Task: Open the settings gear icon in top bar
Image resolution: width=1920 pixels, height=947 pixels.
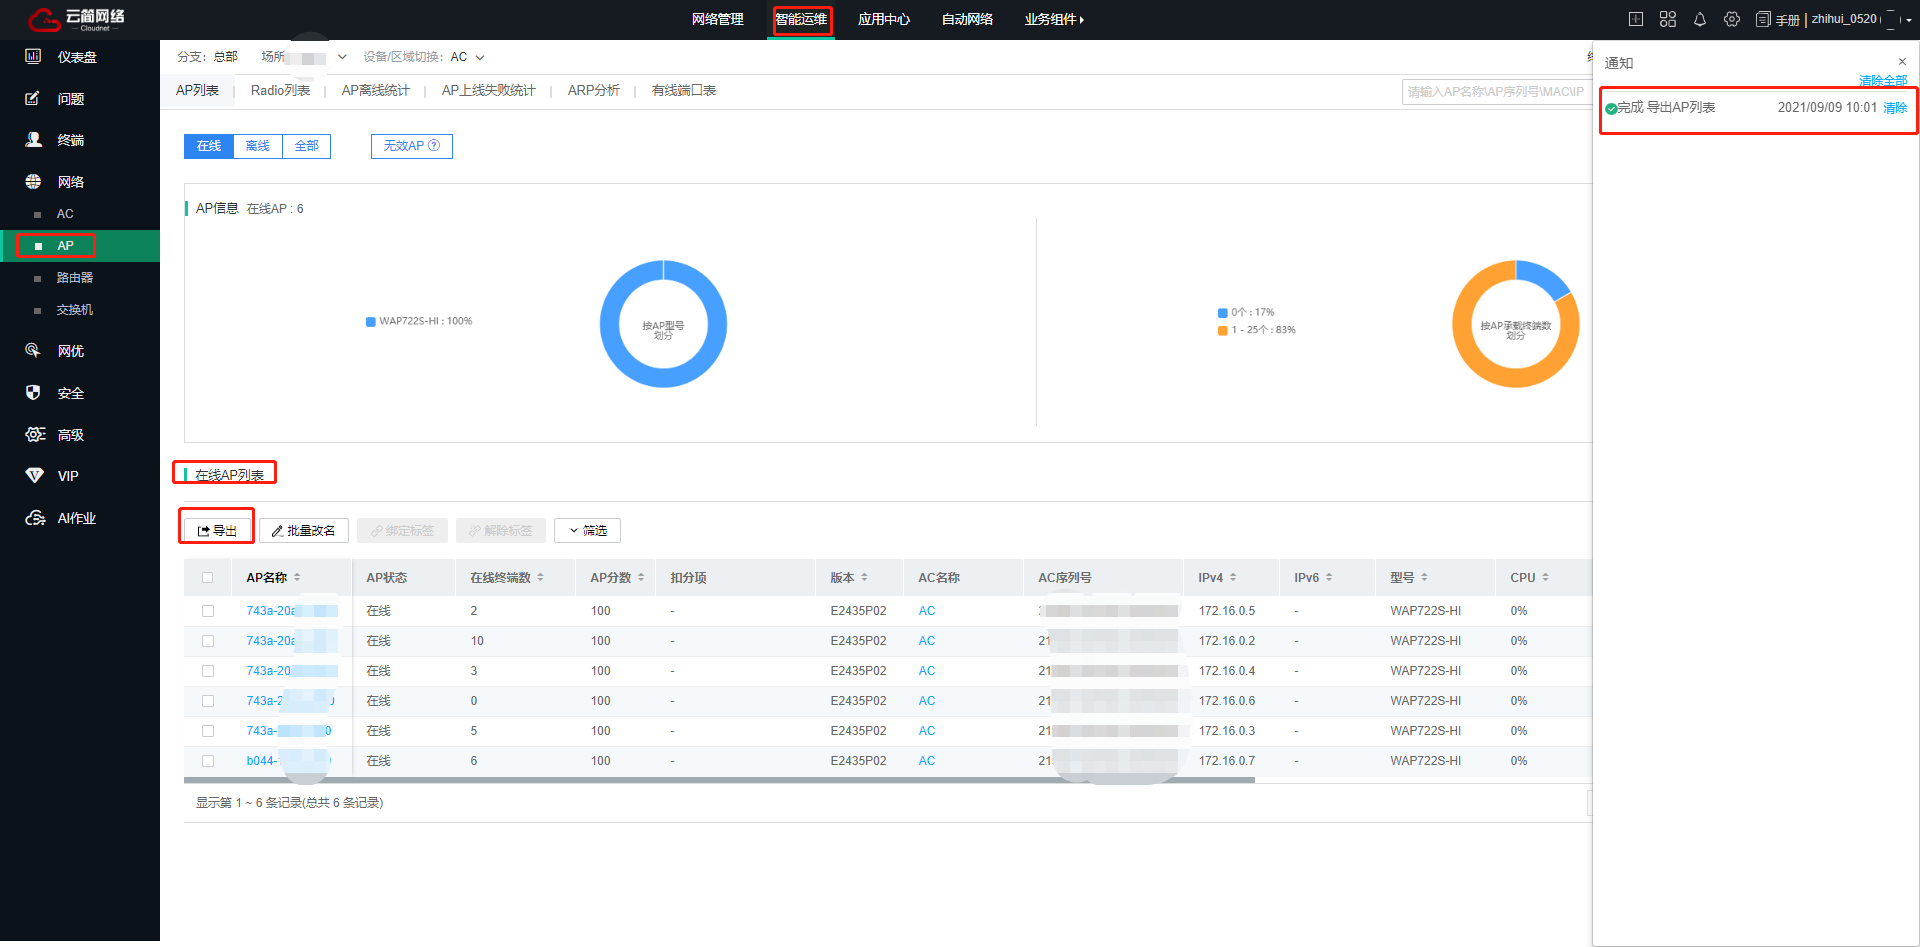Action: tap(1731, 19)
